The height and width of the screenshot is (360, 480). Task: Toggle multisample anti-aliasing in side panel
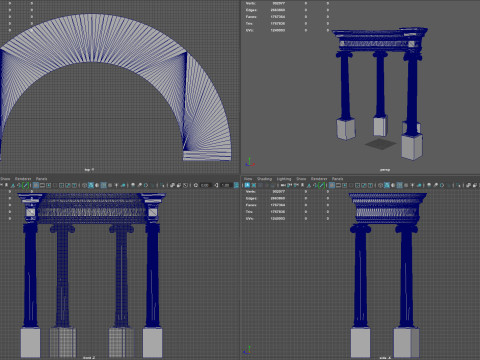pos(442,185)
